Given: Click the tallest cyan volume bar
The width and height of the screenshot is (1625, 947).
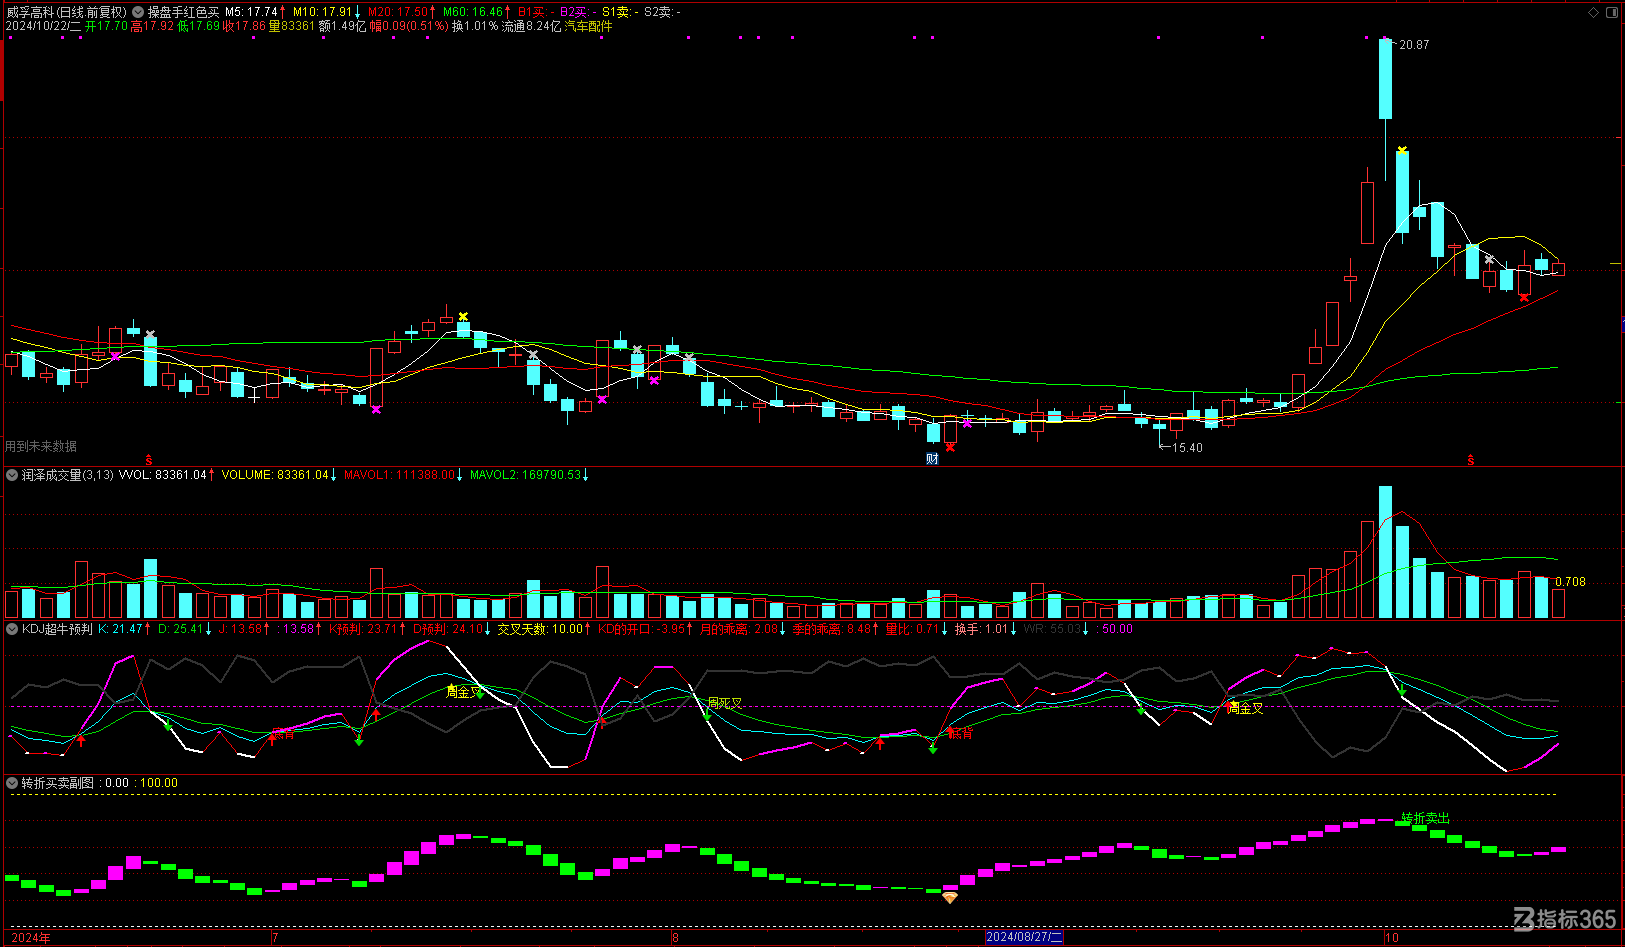Looking at the screenshot, I should (1385, 552).
